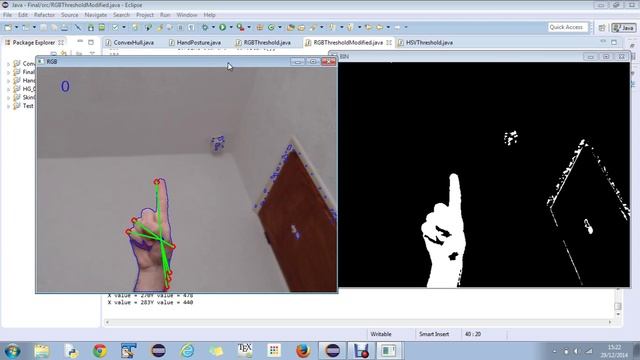The width and height of the screenshot is (640, 360).
Task: Select the Java perspective button
Action: (623, 27)
